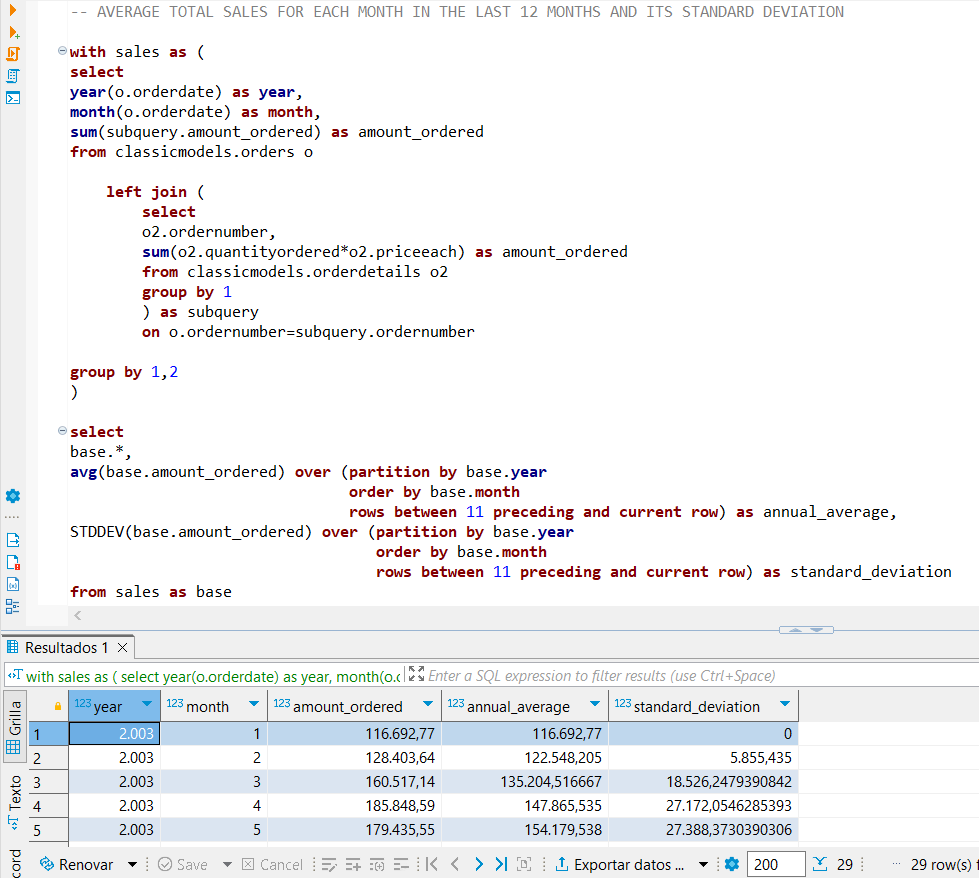Click the horizontal scroll left arrow in the editor
This screenshot has height=878, width=979.
click(x=77, y=616)
